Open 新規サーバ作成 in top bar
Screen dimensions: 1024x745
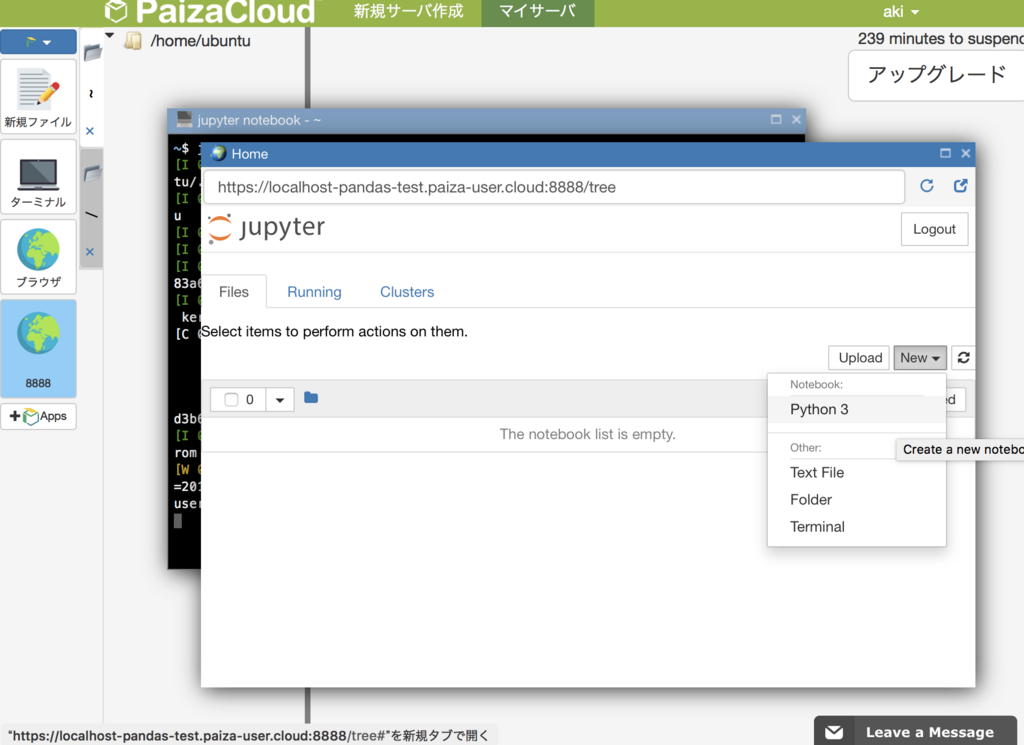[x=408, y=11]
